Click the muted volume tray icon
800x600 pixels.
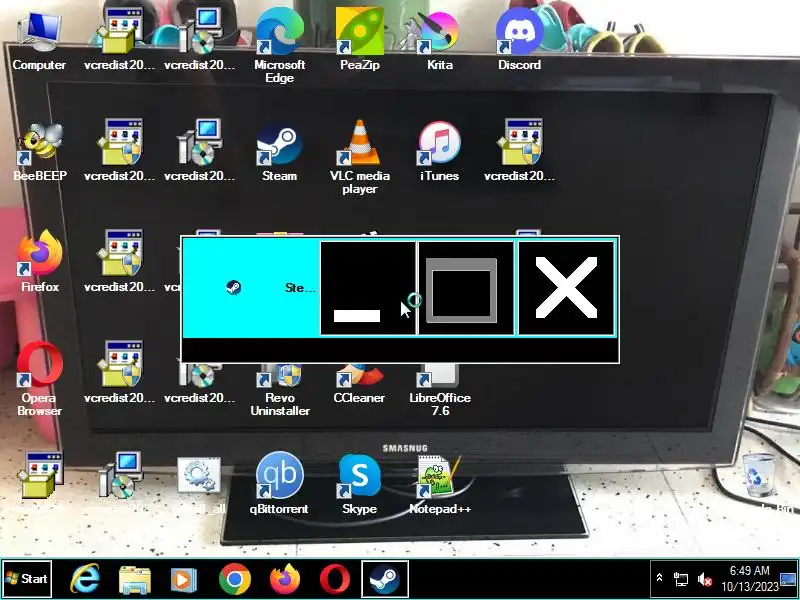click(x=705, y=579)
